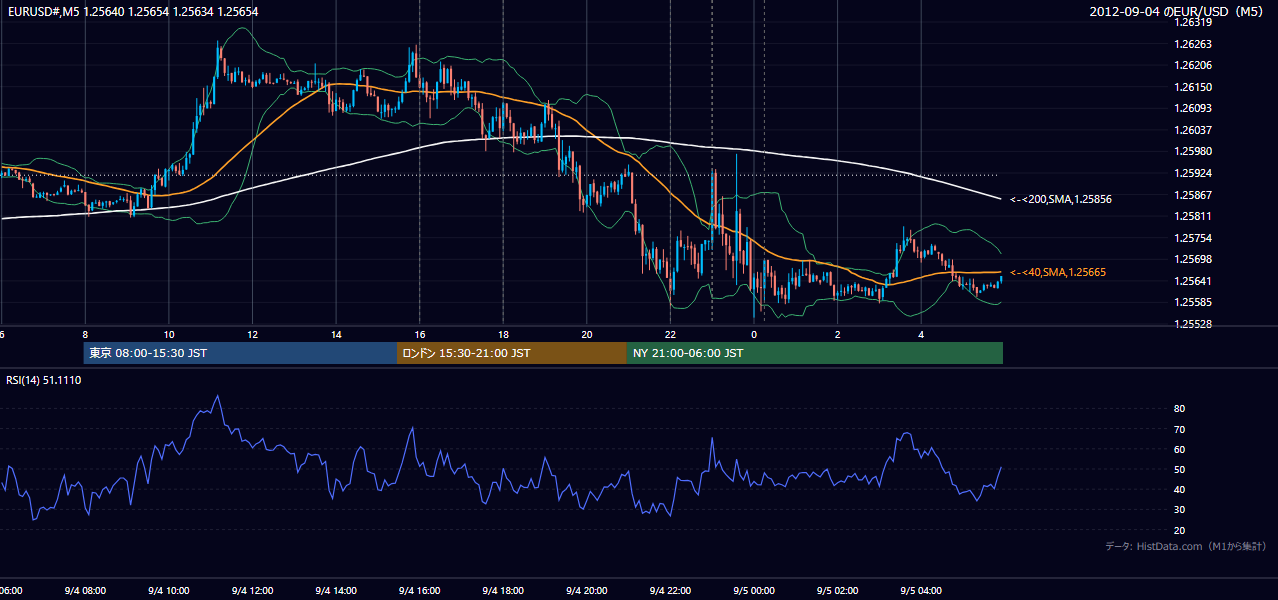Click the RSI axis value 30

coord(1179,509)
